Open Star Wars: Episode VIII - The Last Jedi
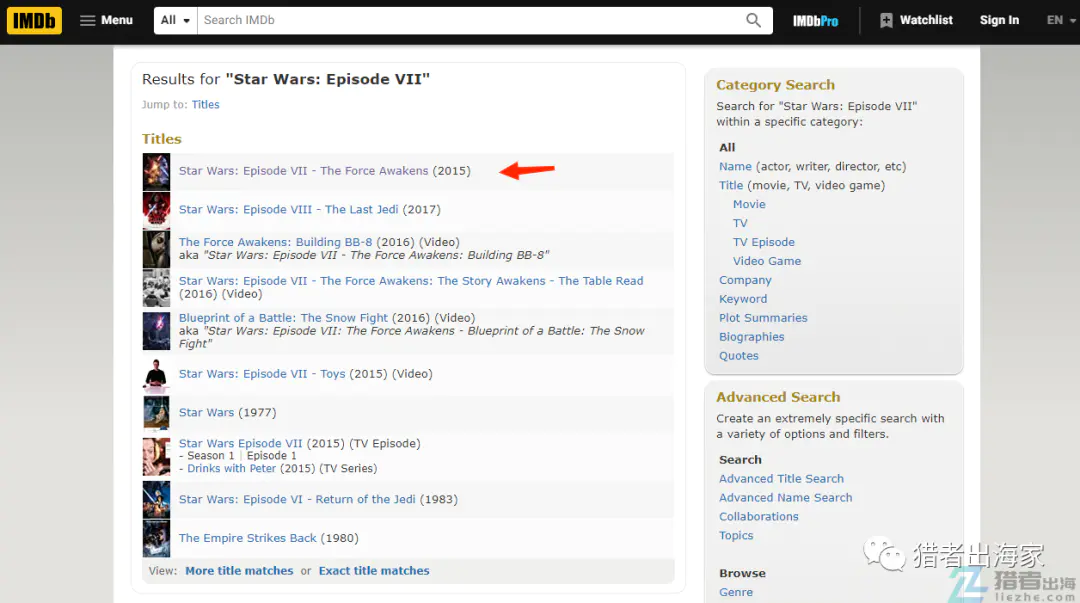1080x603 pixels. [309, 210]
